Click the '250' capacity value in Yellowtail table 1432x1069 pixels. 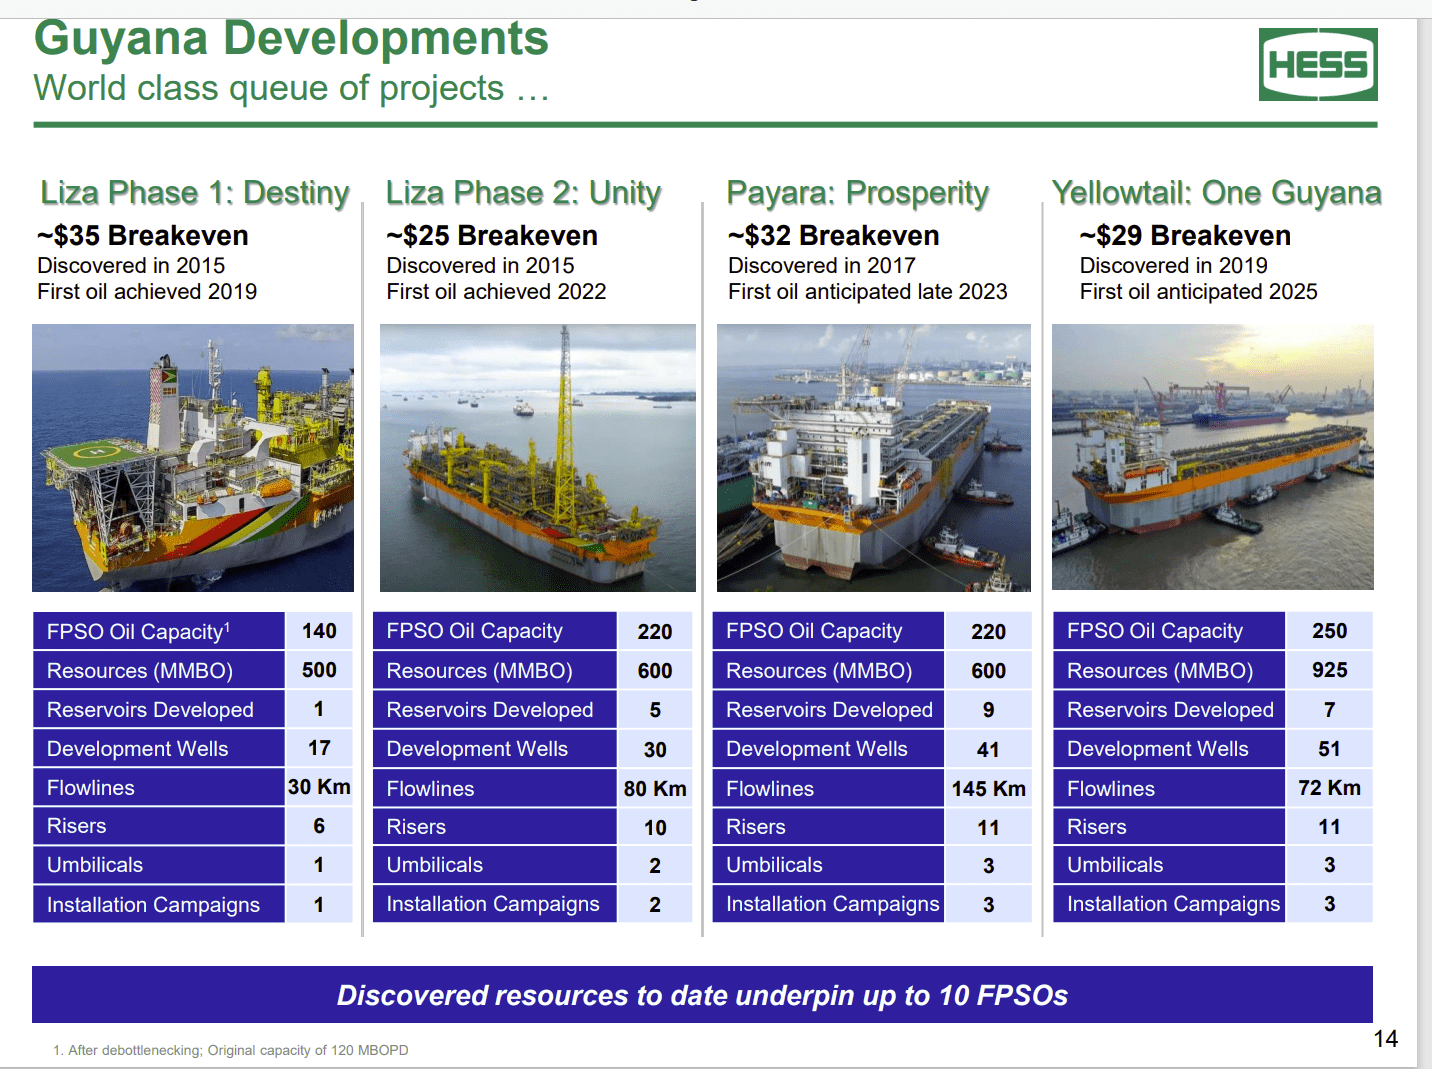tap(1330, 631)
